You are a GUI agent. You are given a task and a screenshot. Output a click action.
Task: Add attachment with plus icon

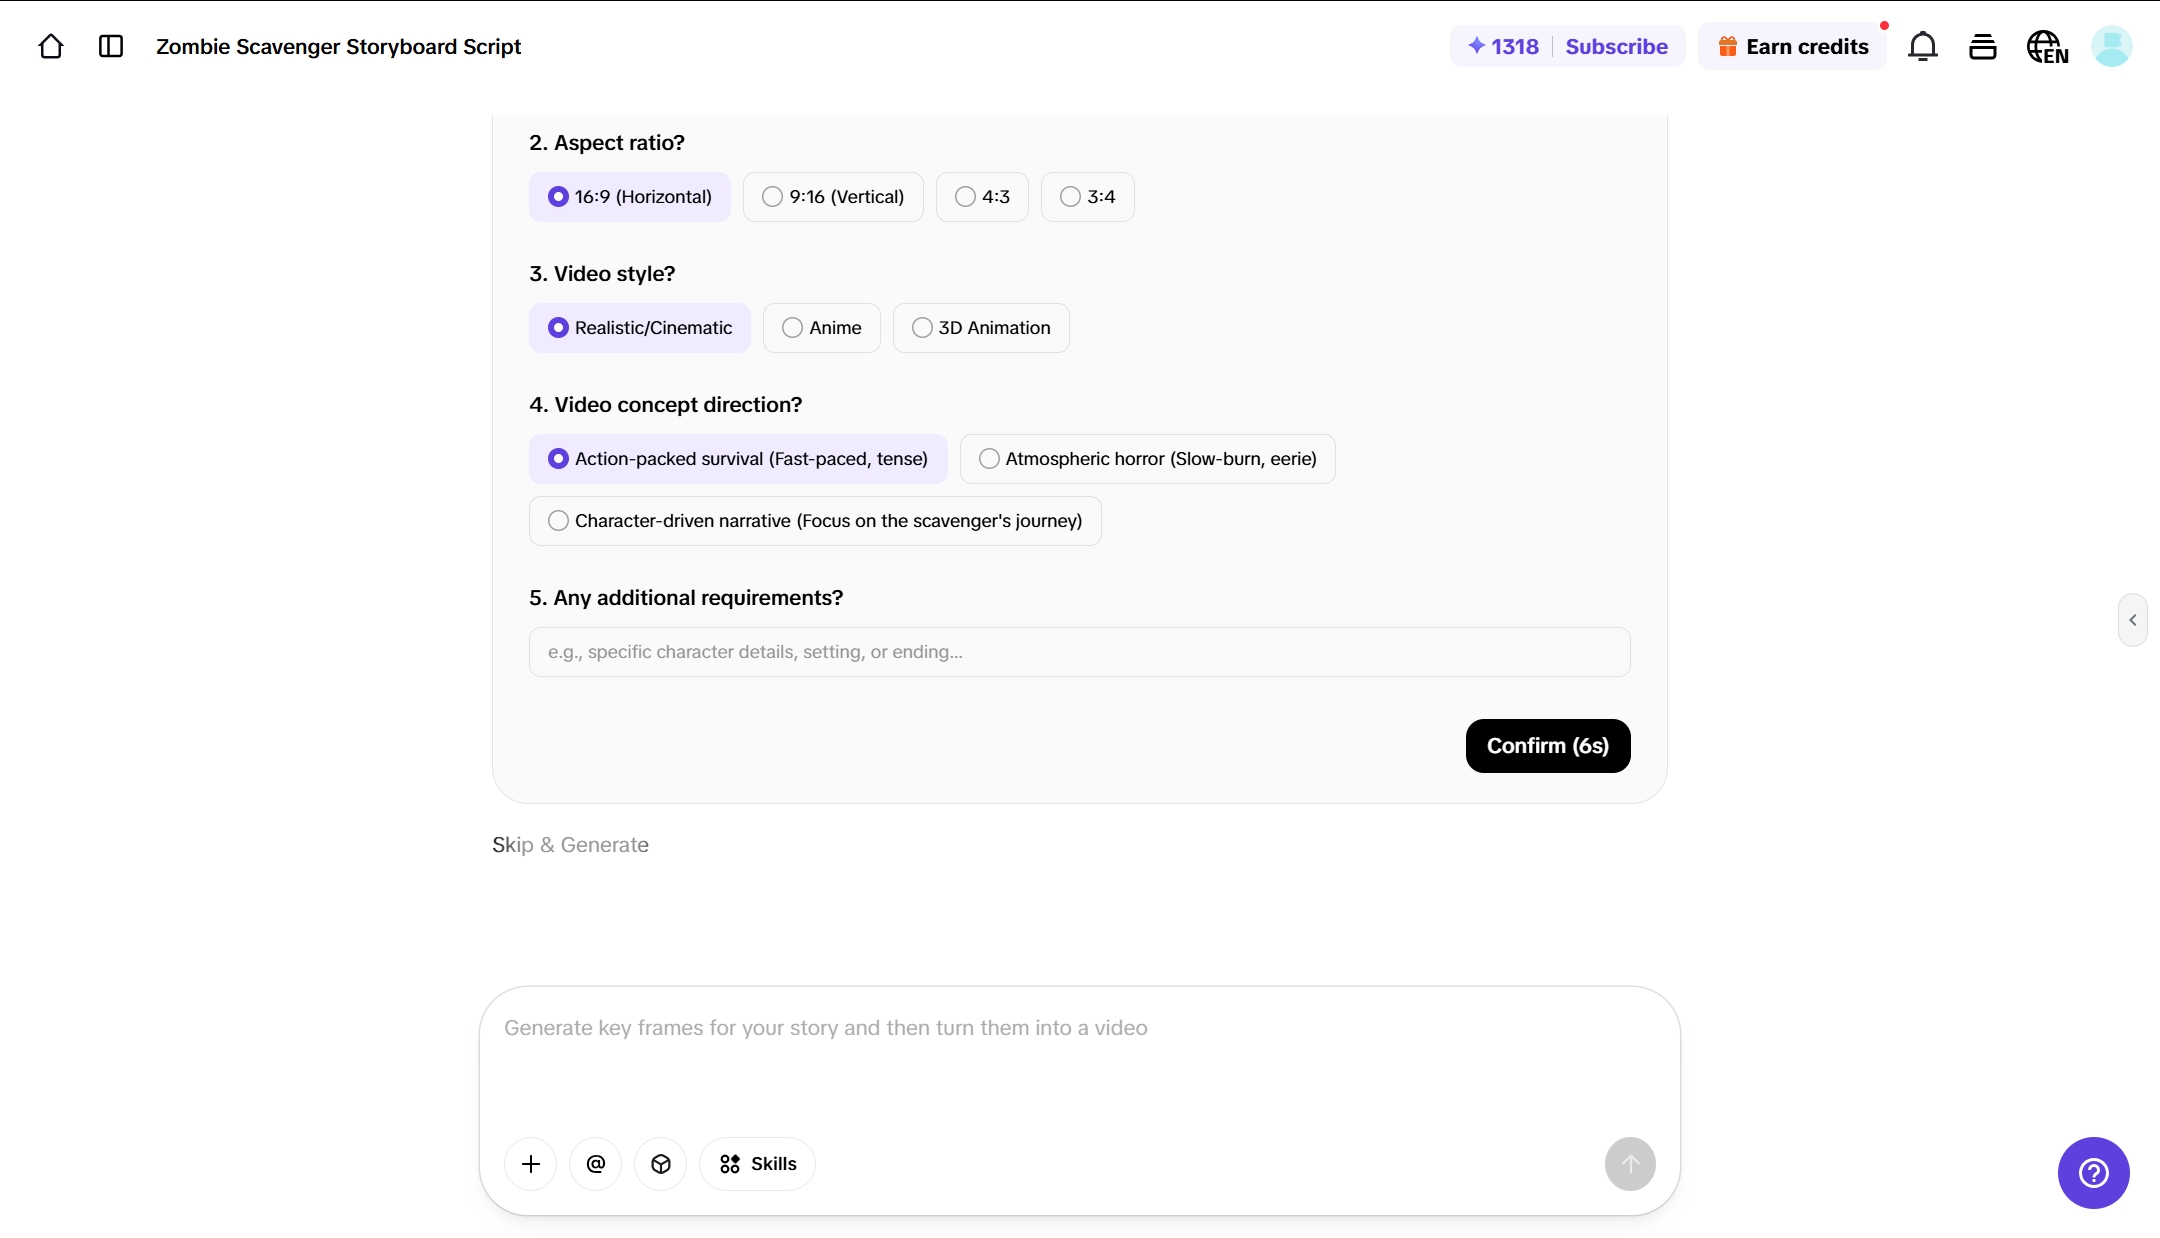[531, 1164]
